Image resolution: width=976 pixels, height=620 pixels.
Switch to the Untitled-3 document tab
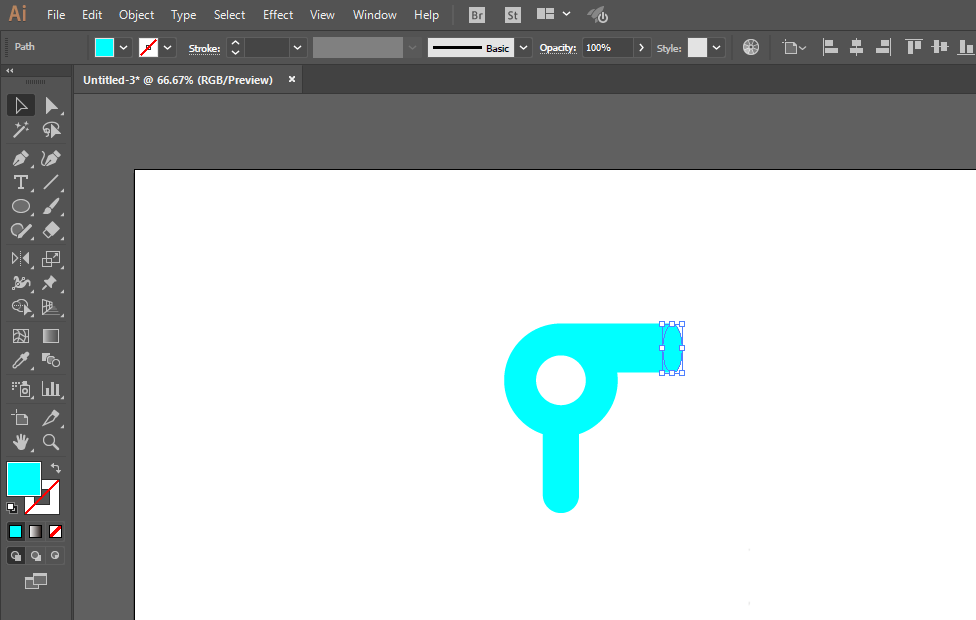[x=178, y=80]
